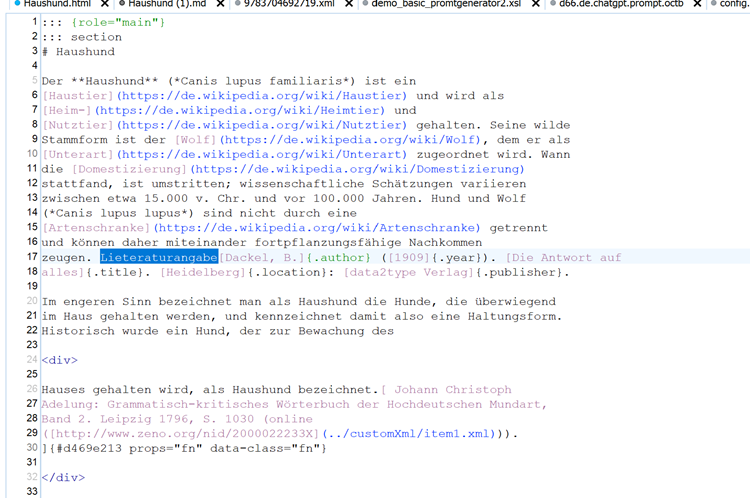Click line number 17 in the gutter
The image size is (750, 498).
[32, 256]
